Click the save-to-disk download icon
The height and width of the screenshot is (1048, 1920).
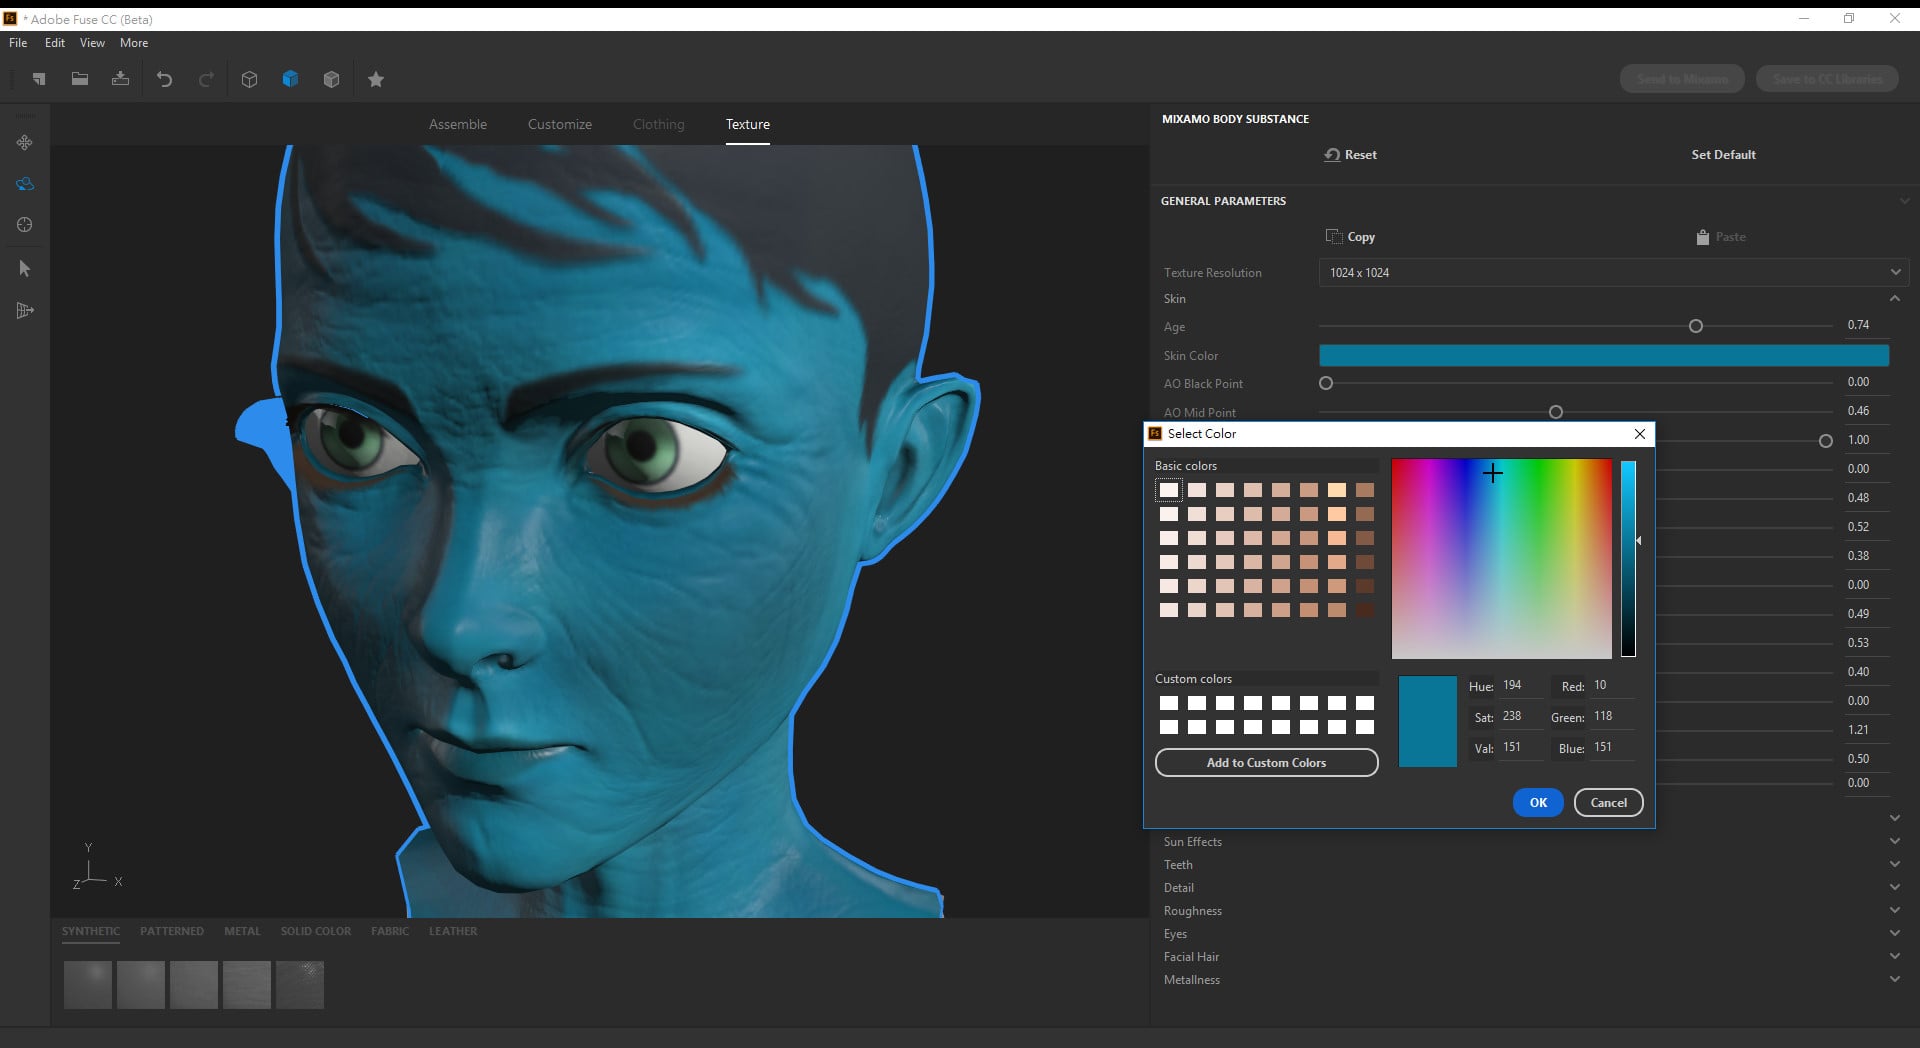click(120, 79)
